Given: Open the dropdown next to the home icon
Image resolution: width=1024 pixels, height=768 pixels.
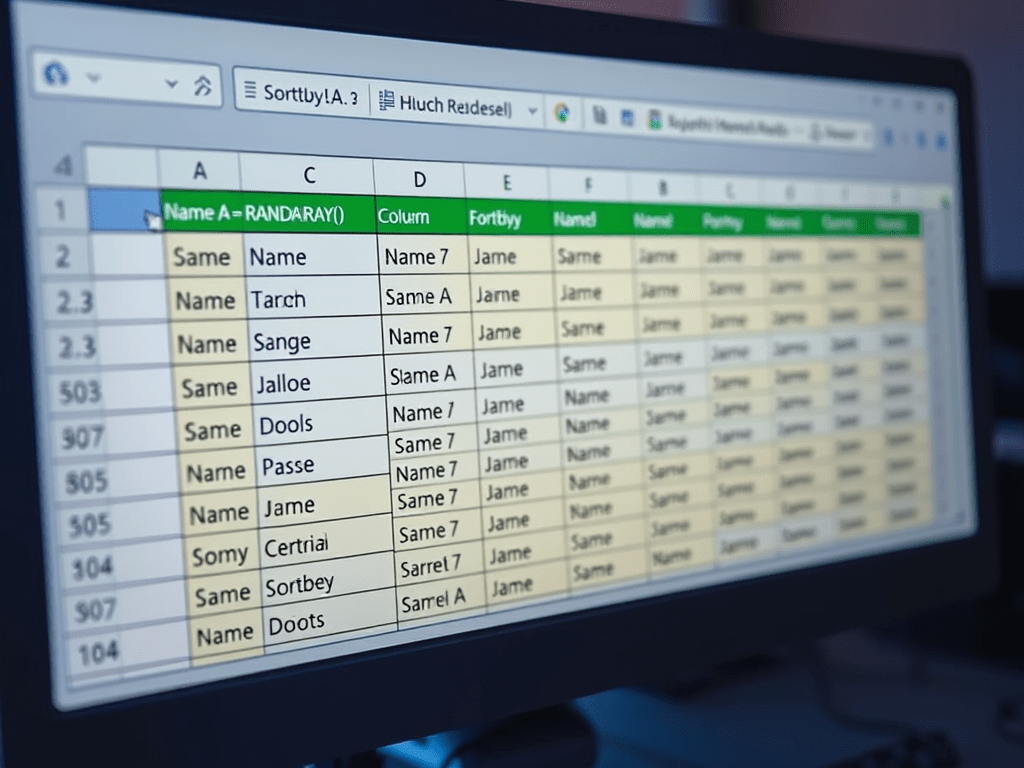Looking at the screenshot, I should click(x=95, y=78).
